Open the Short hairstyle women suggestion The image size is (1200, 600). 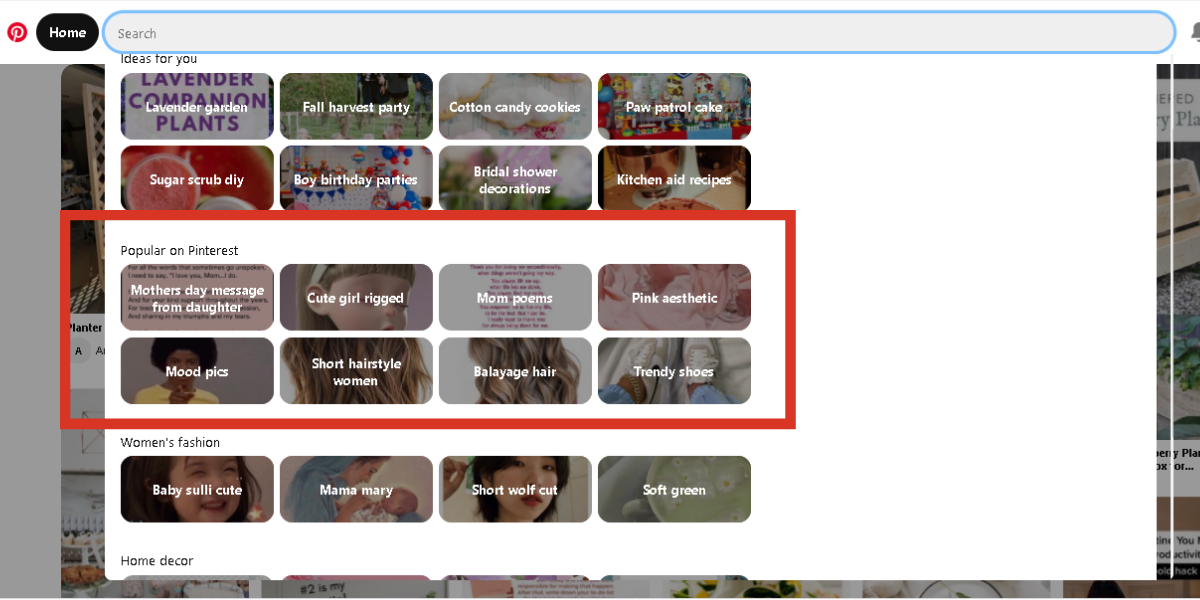click(x=356, y=370)
